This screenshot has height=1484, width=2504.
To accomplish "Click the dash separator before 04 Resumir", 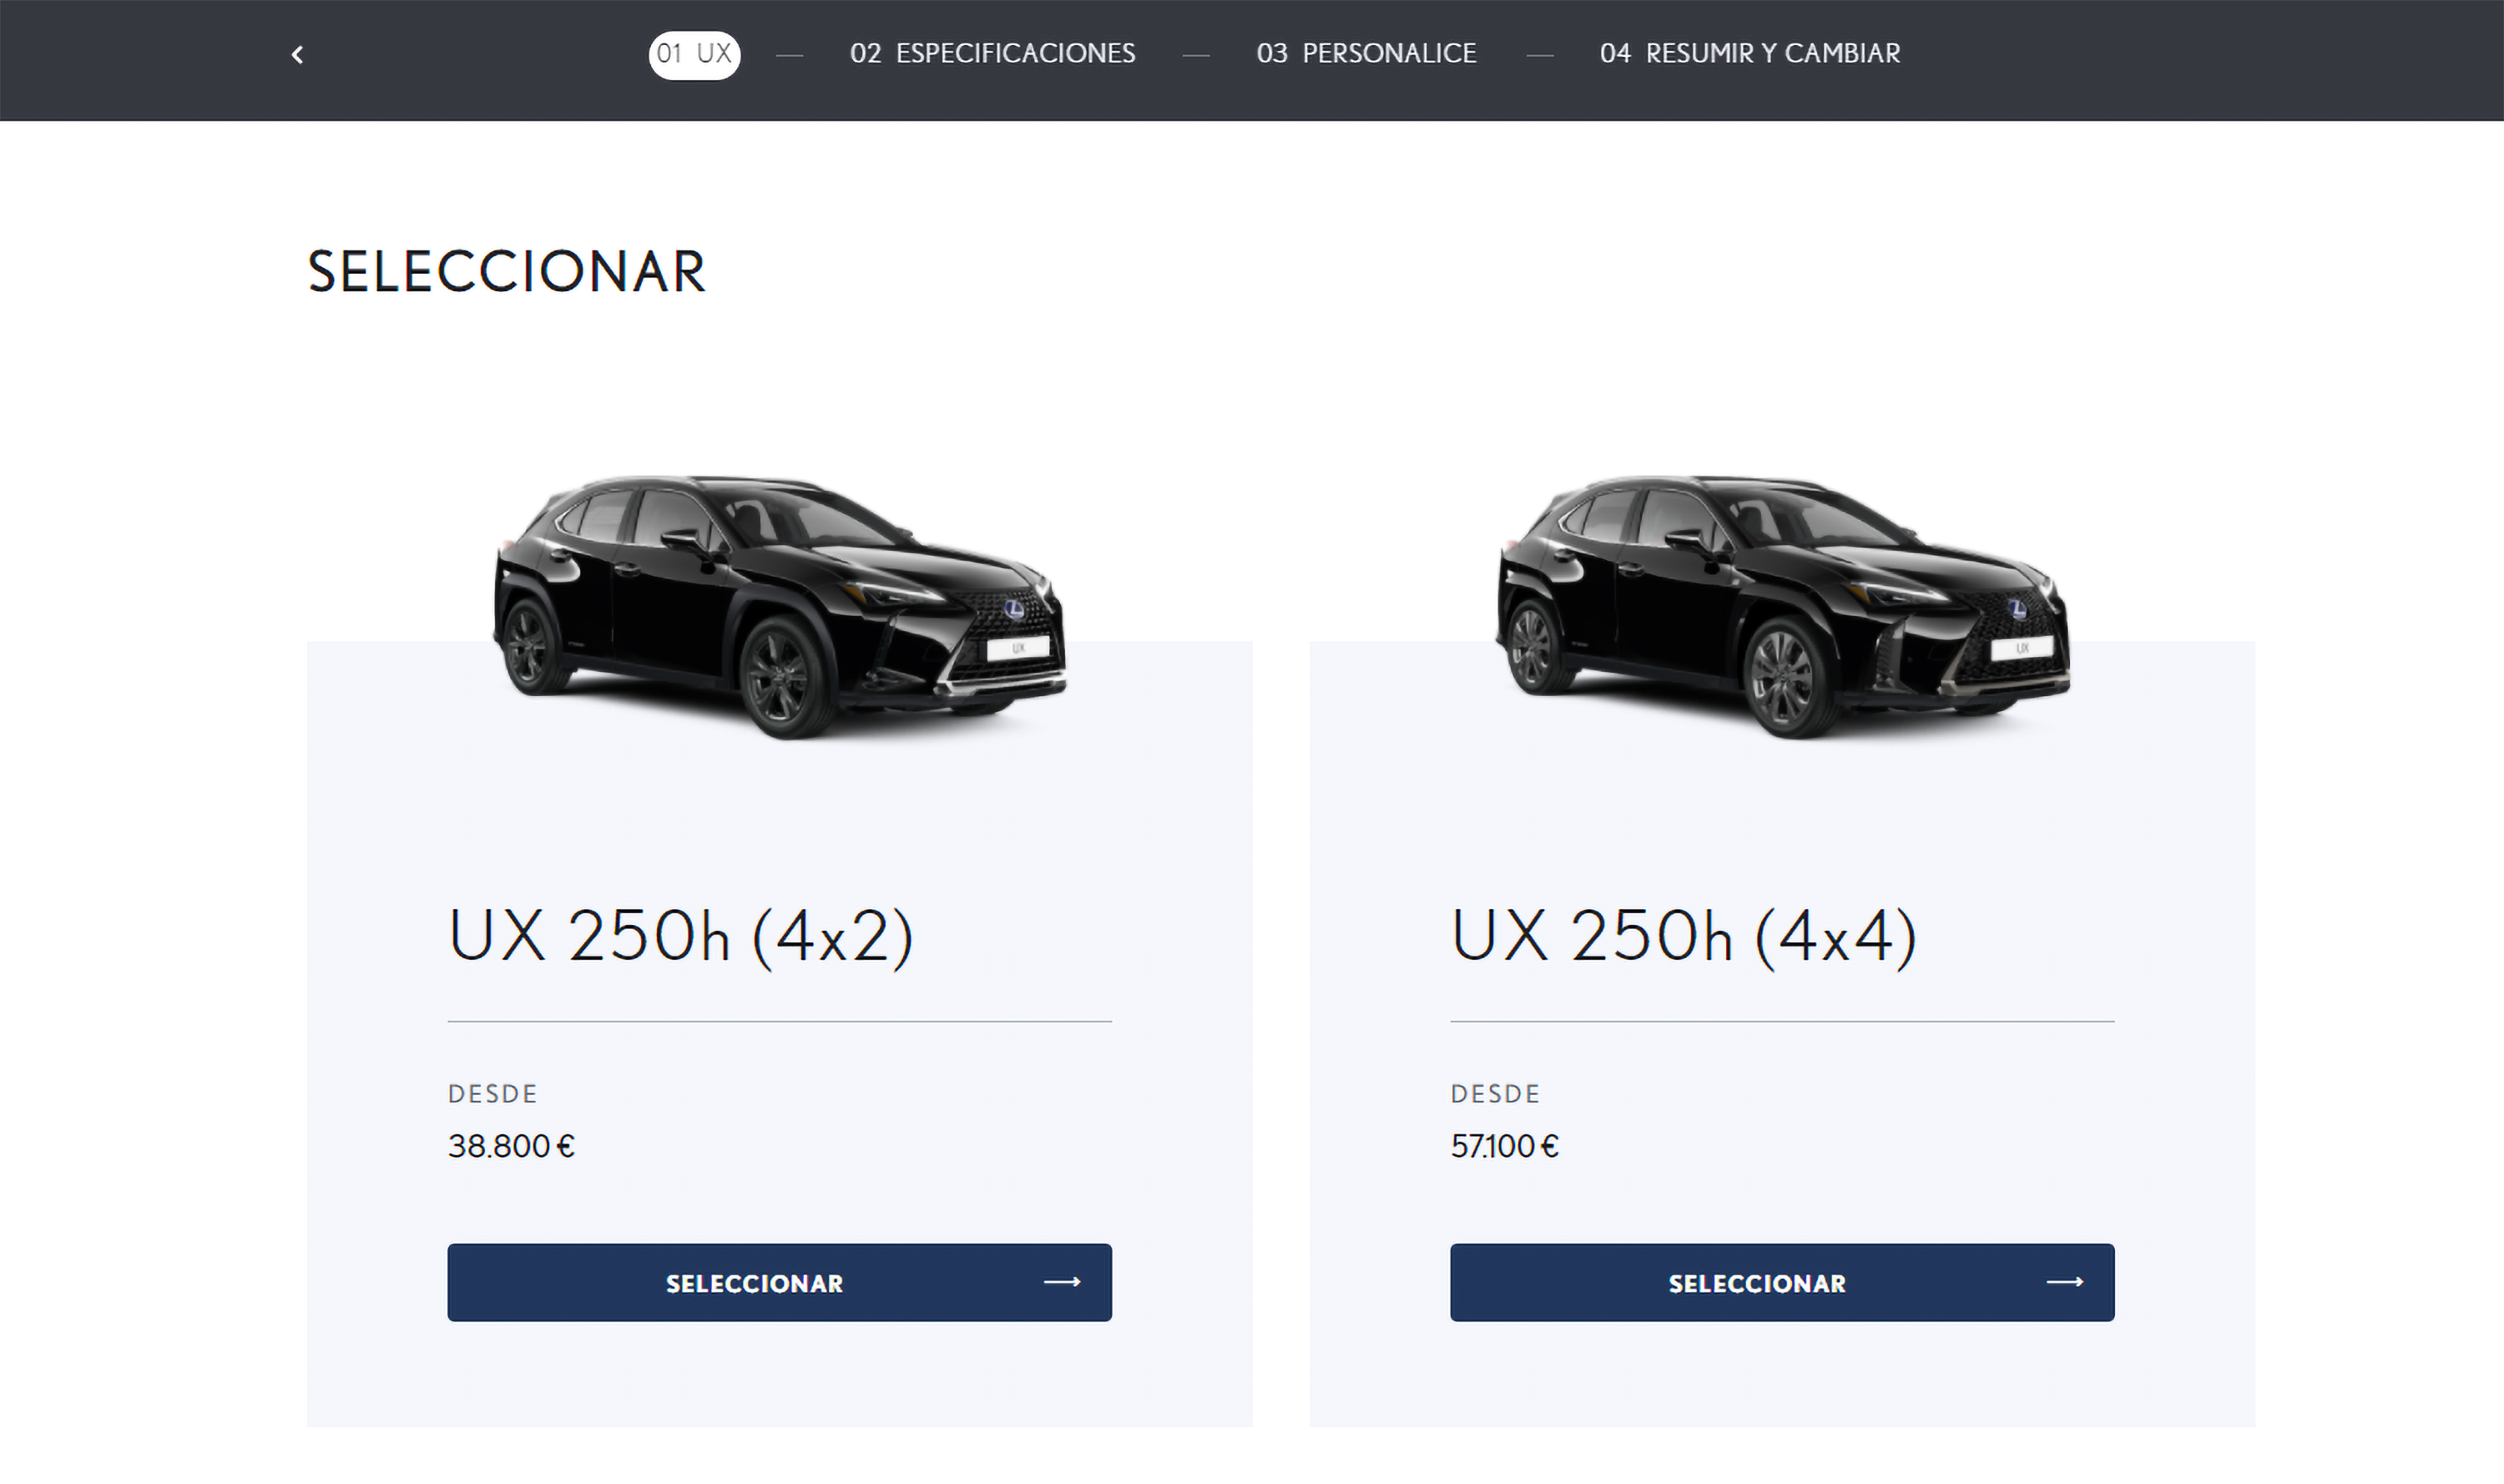I will pos(1540,56).
